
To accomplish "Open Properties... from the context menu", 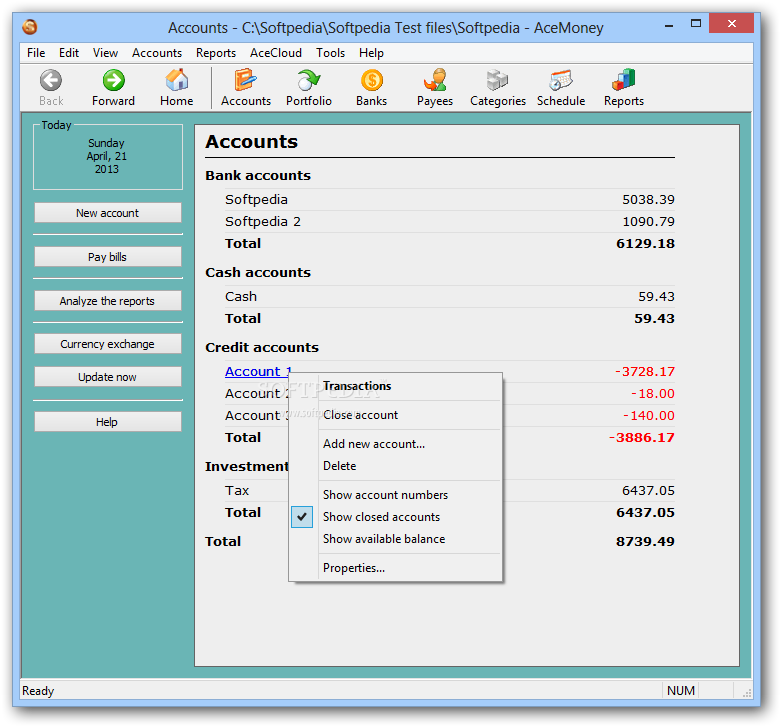I will tap(354, 568).
